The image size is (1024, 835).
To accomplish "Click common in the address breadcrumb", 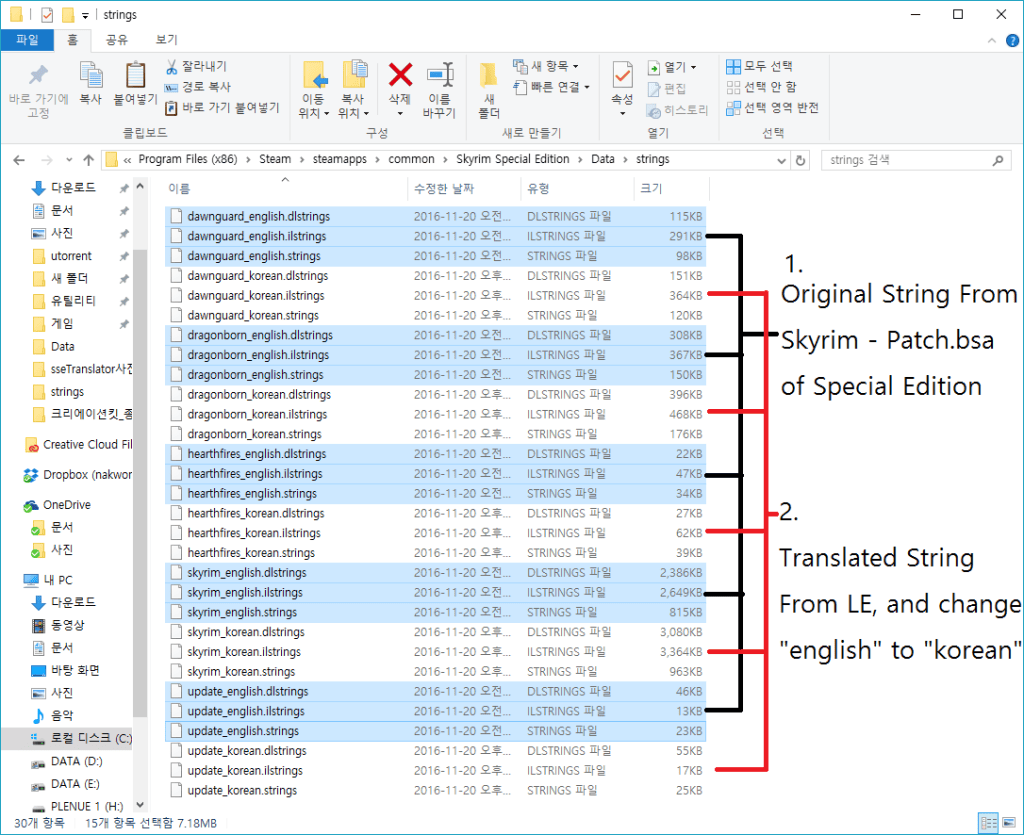I will (x=411, y=159).
